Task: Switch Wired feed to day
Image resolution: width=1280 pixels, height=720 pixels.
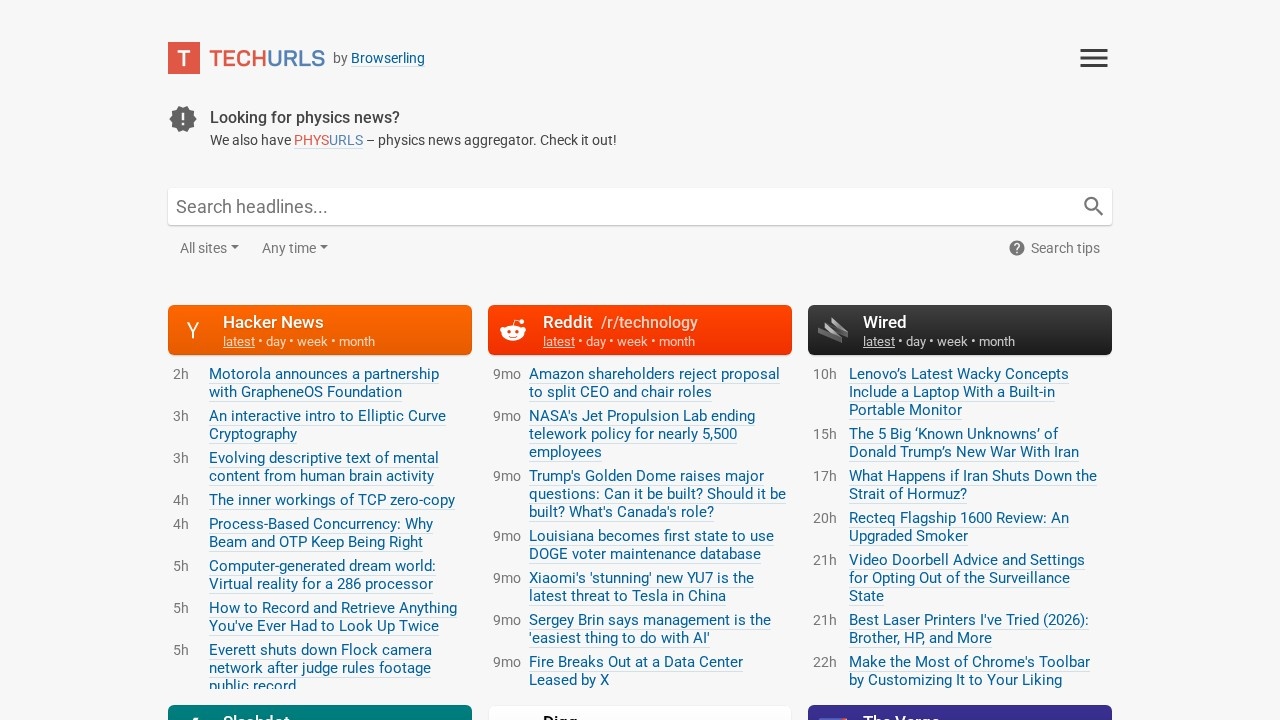Action: point(916,342)
